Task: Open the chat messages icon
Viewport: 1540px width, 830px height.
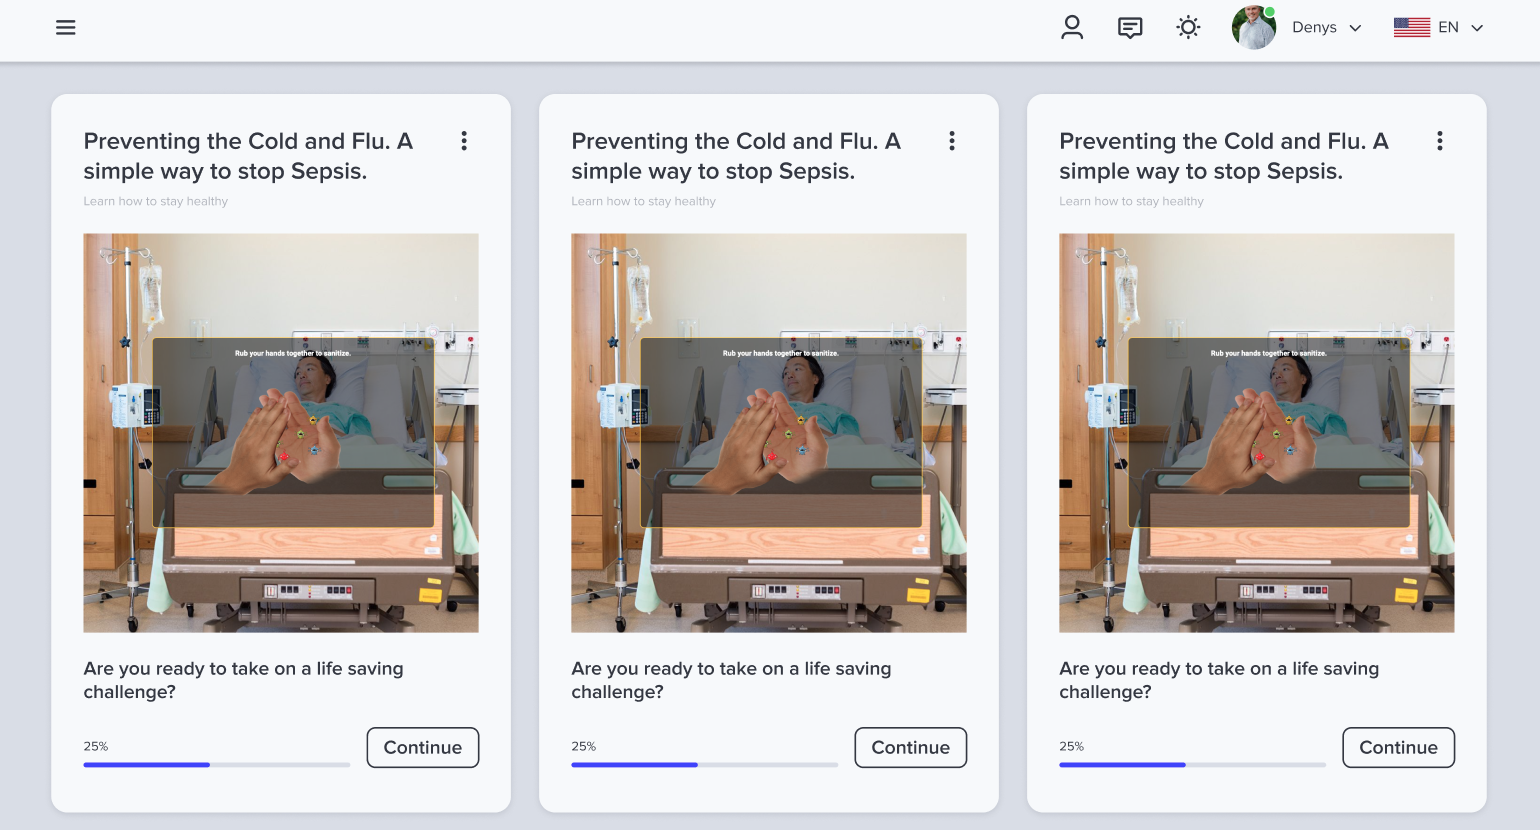Action: point(1130,28)
